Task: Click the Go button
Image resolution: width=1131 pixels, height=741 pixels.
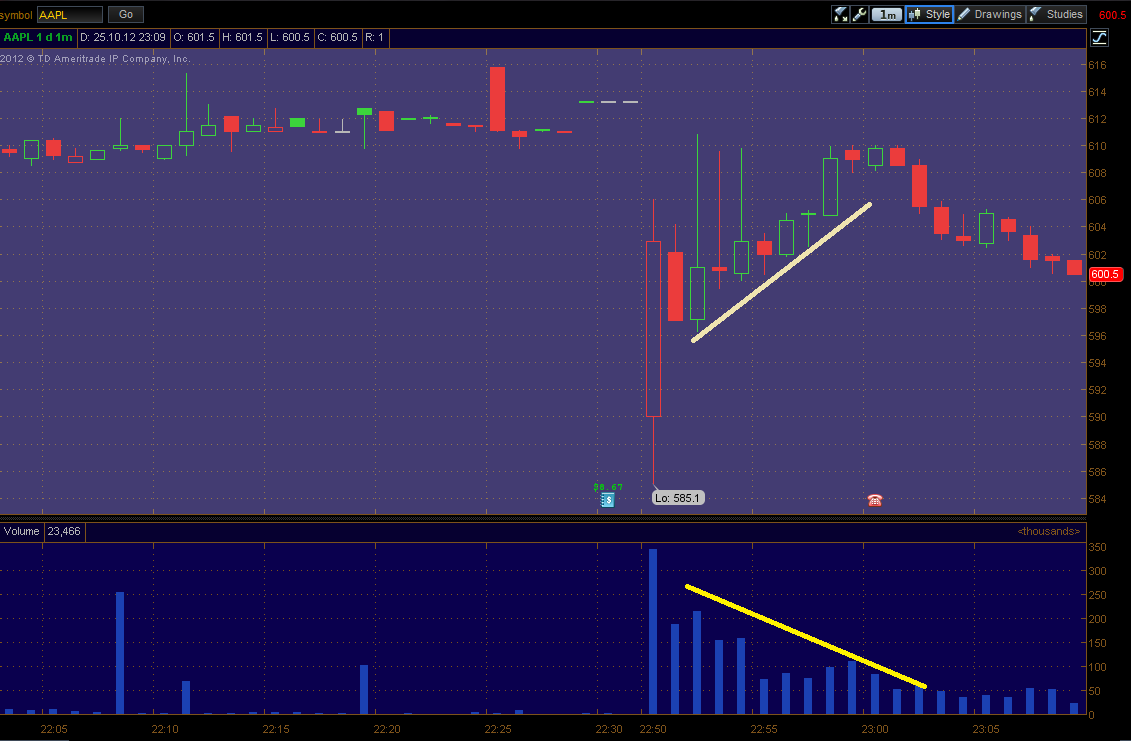Action: 126,14
